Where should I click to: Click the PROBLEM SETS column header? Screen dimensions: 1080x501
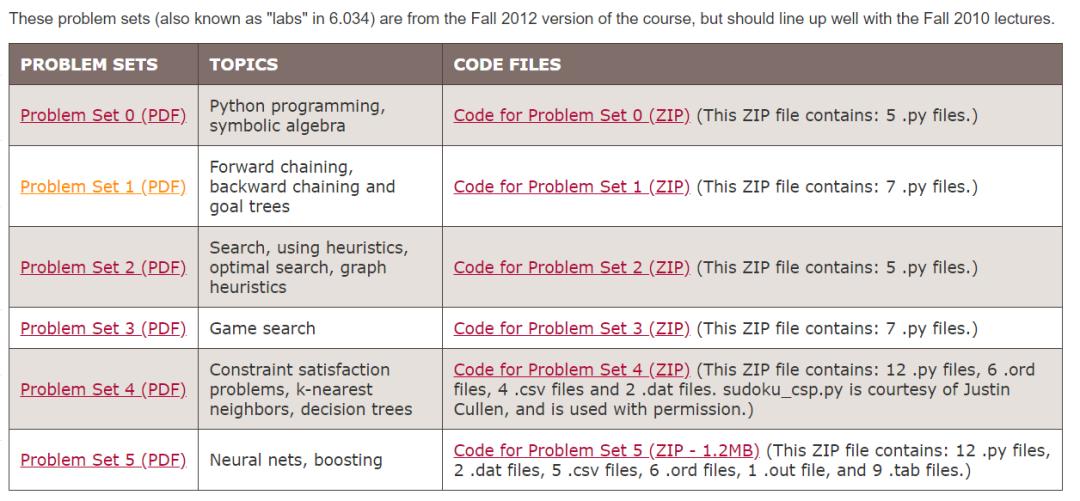[x=89, y=65]
